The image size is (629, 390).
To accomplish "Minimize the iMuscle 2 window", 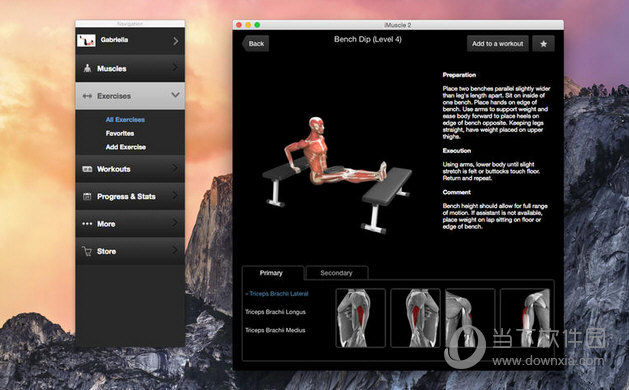I will [248, 25].
